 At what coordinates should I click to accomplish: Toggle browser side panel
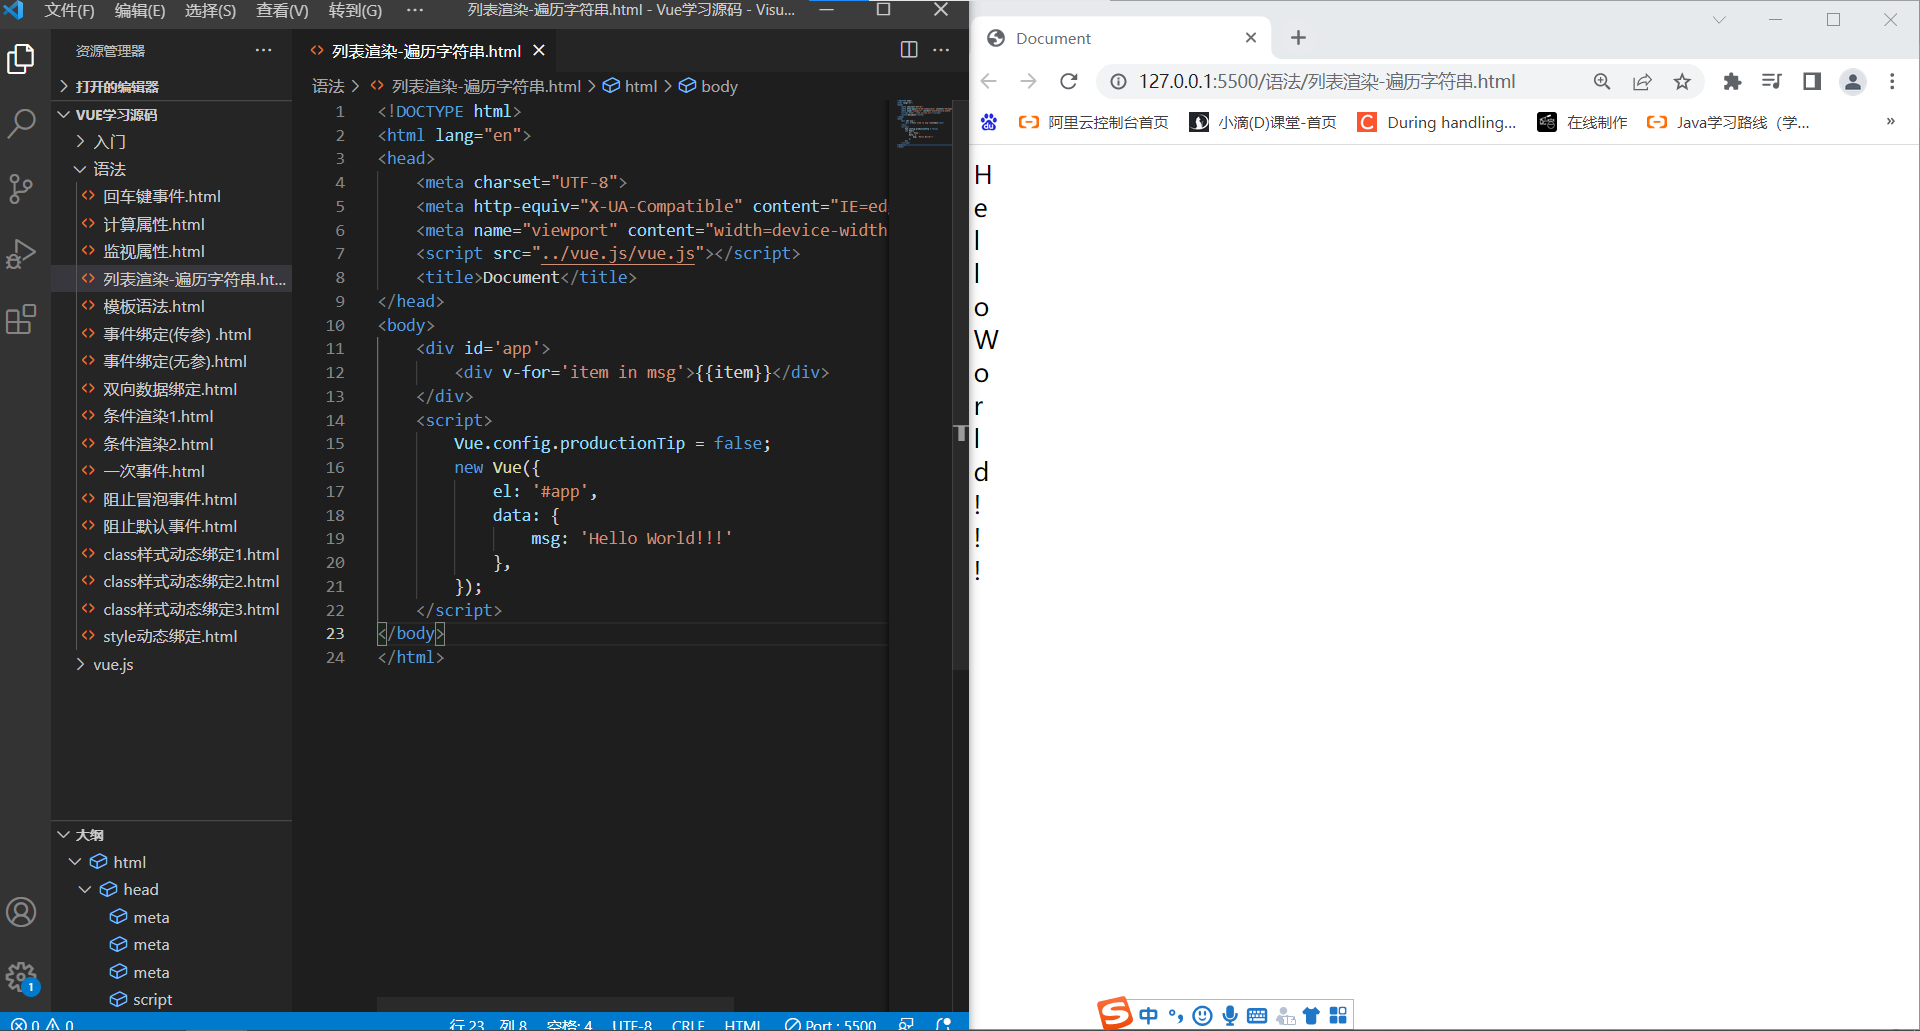click(x=1812, y=82)
